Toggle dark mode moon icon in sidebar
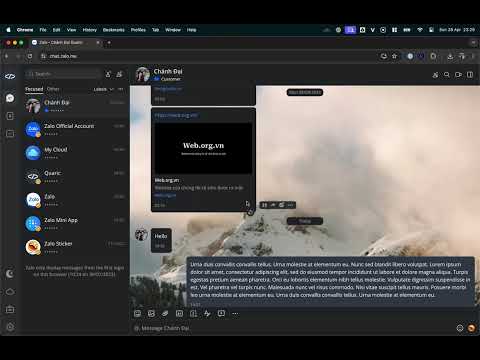Screen dimensions: 480x360 (10, 274)
